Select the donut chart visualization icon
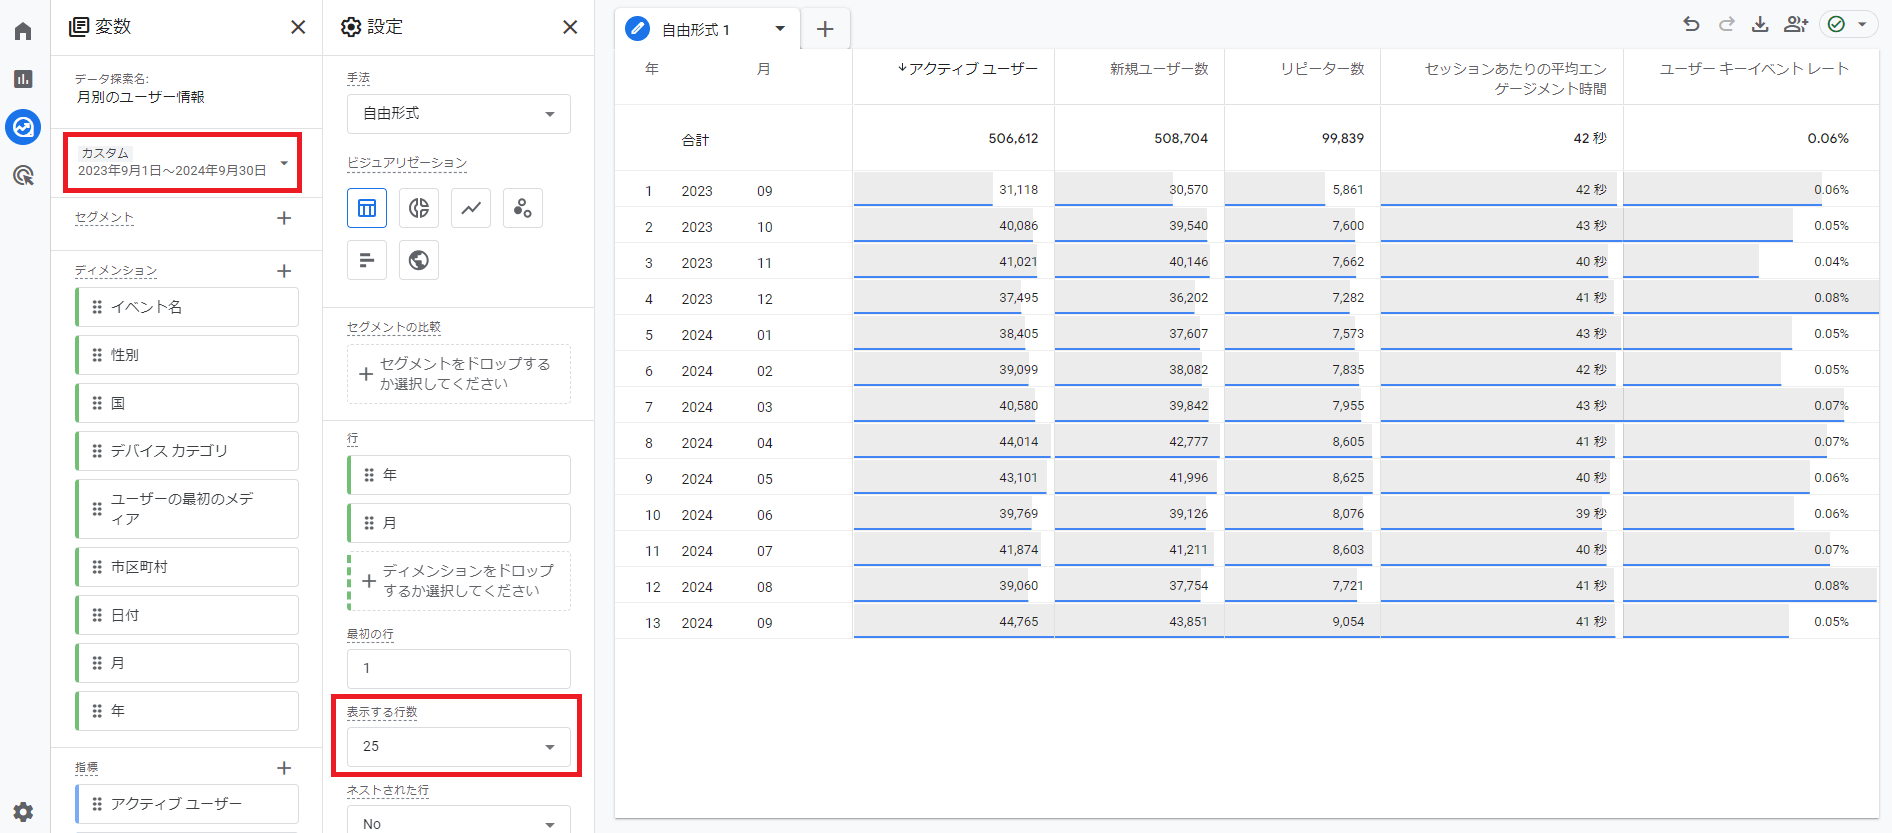Screen dimensions: 1892x833 [x=419, y=208]
